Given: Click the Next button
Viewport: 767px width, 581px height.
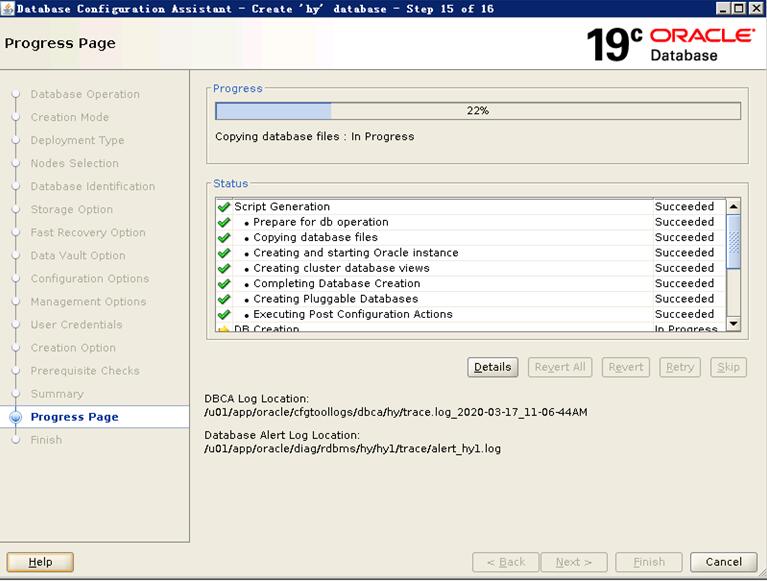Looking at the screenshot, I should point(574,562).
